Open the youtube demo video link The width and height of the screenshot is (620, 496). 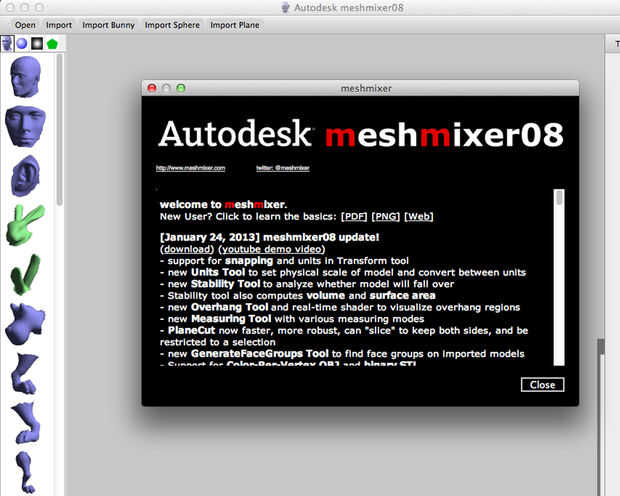tap(272, 249)
